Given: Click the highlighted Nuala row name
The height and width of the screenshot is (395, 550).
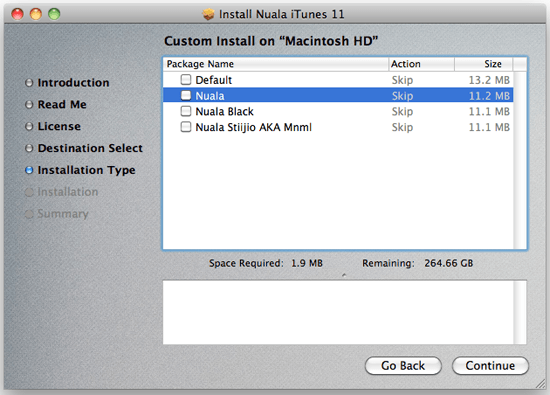Looking at the screenshot, I should coord(210,96).
